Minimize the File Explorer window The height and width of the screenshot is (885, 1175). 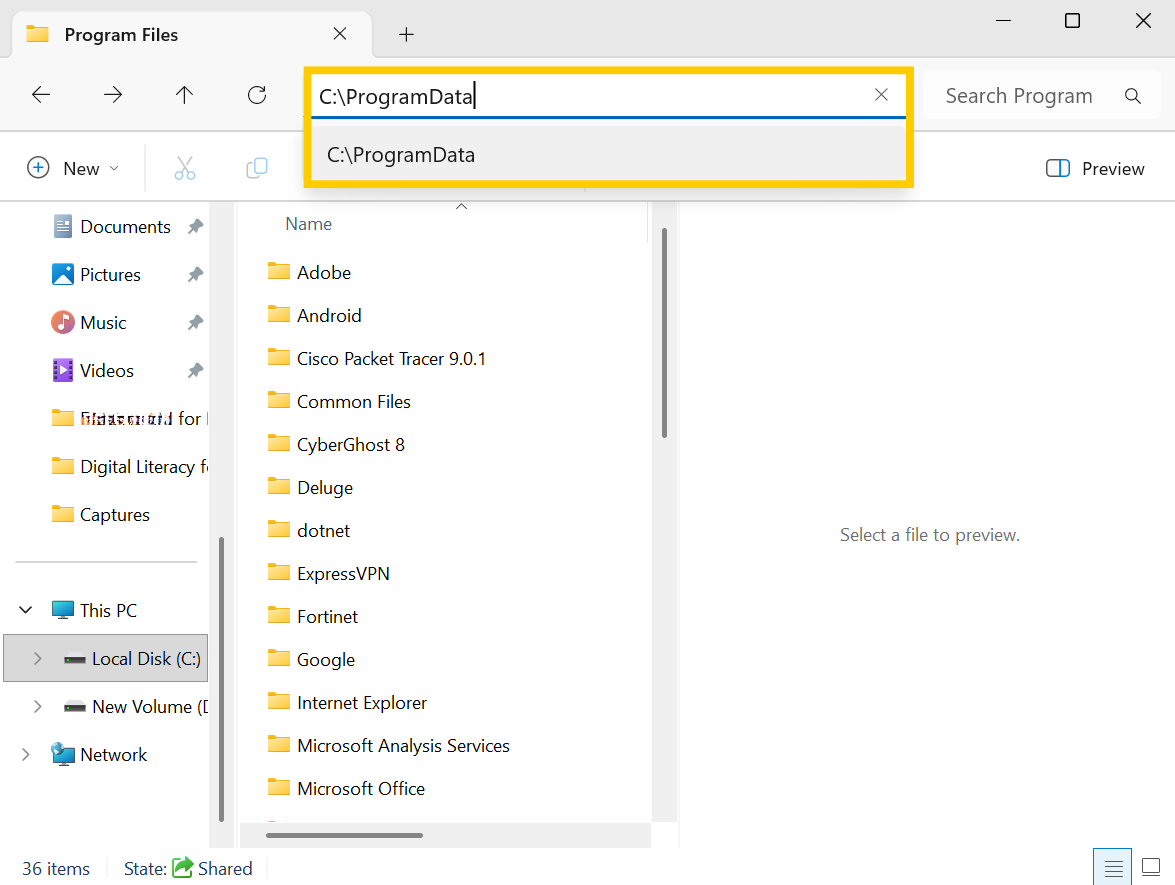point(1003,21)
